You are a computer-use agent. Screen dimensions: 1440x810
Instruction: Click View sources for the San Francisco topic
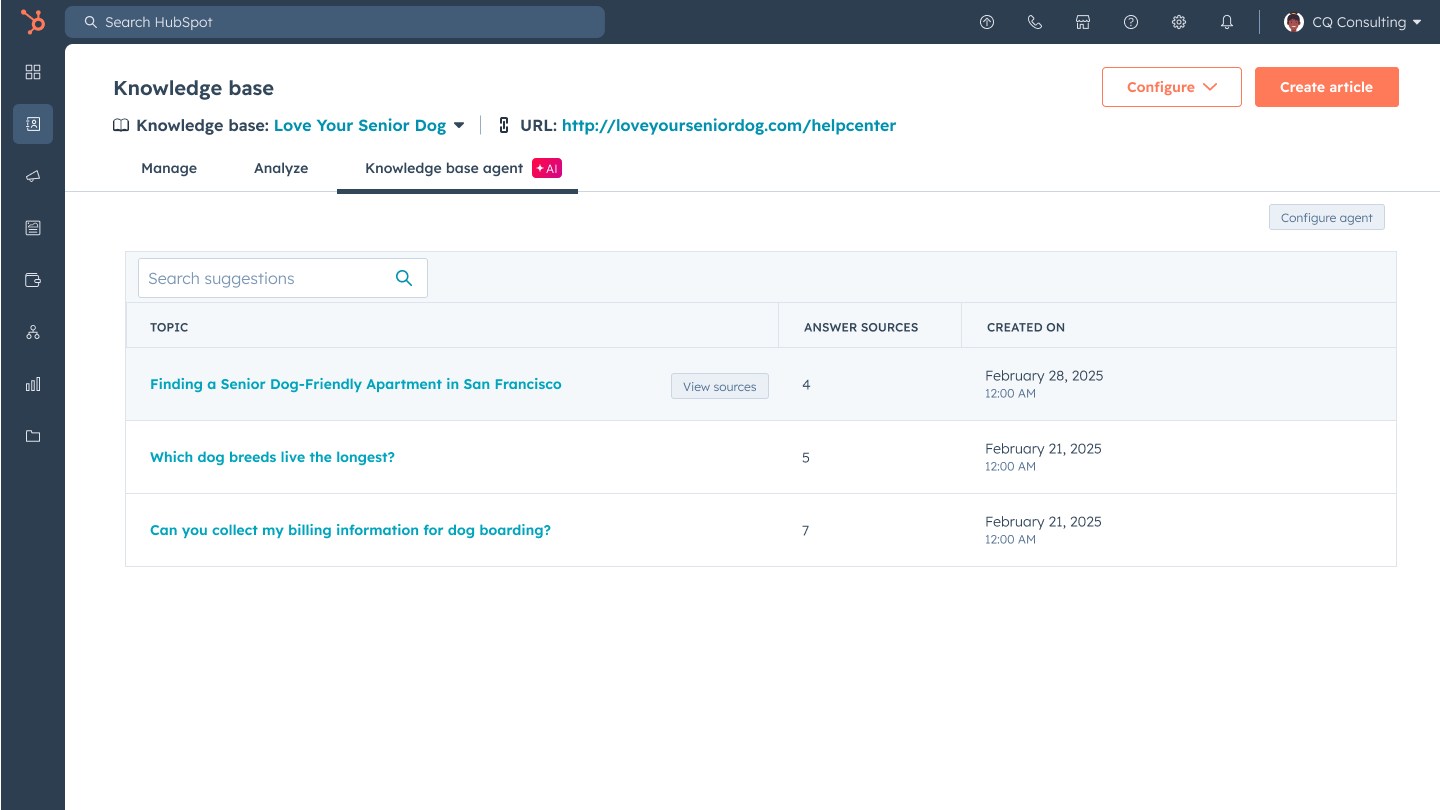point(720,386)
